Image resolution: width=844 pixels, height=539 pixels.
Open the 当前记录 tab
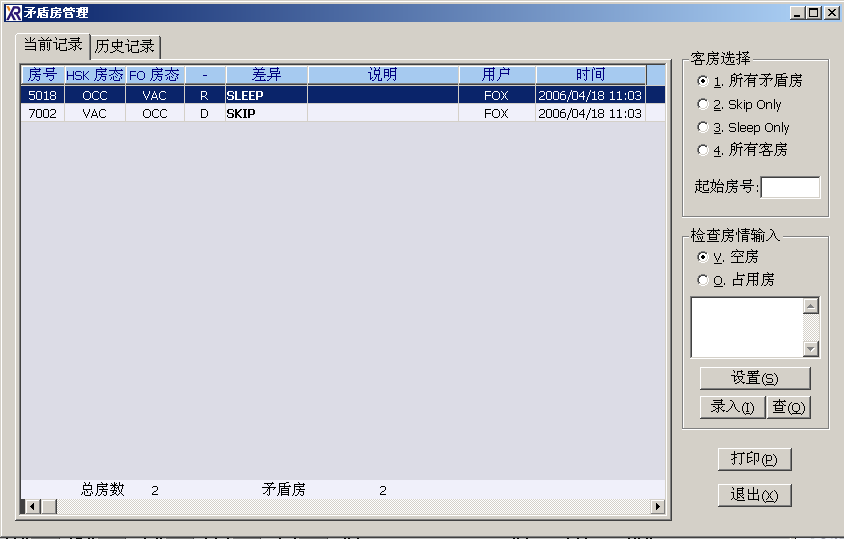click(x=53, y=45)
